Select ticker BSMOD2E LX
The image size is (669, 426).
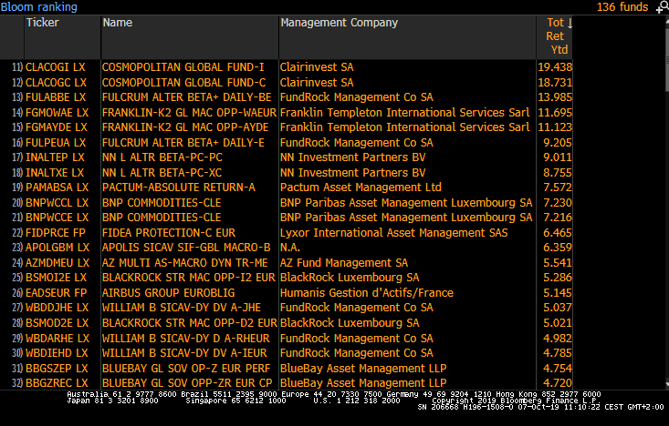[56, 323]
